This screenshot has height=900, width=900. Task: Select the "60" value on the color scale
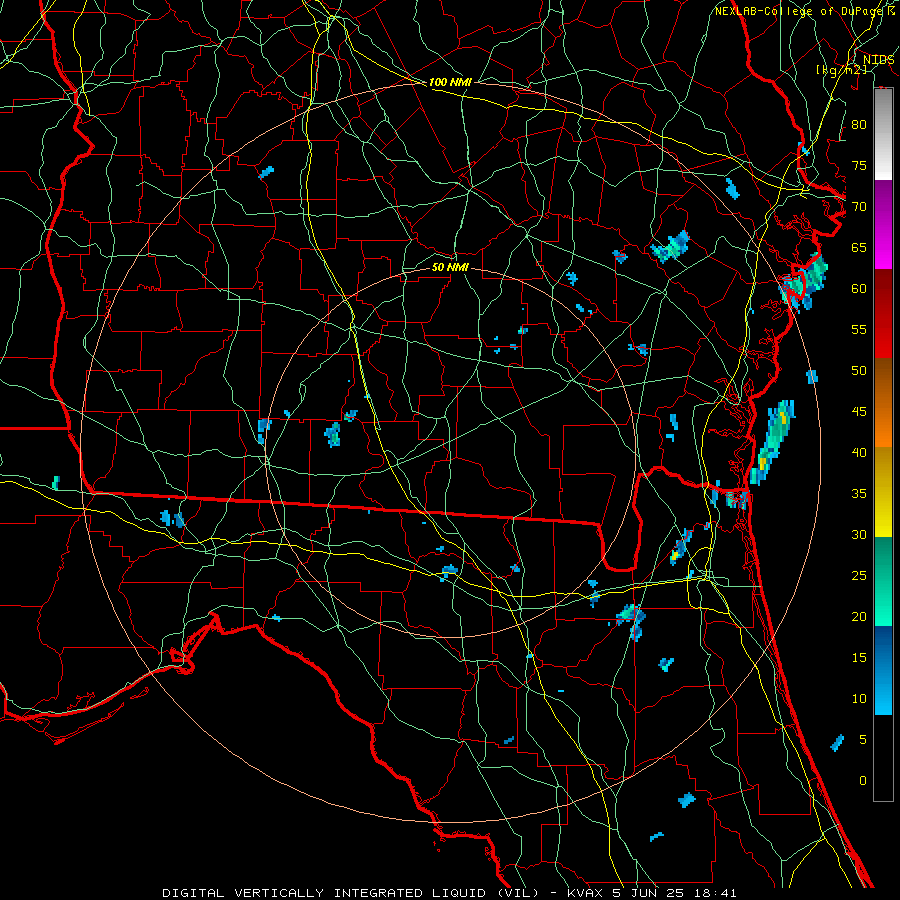point(859,289)
